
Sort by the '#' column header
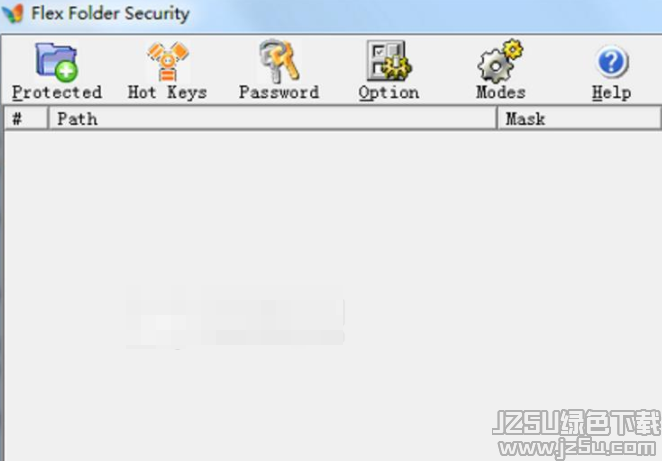point(26,119)
